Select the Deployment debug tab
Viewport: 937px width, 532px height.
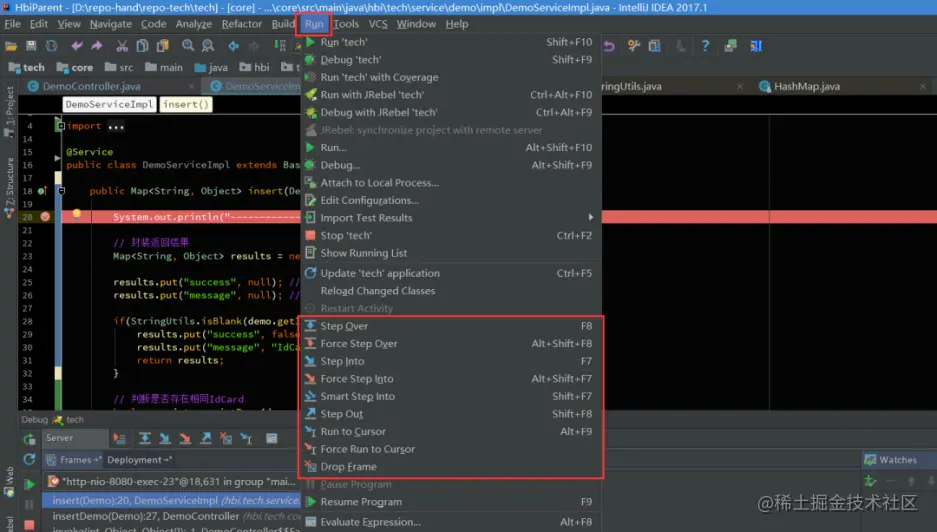[139, 460]
